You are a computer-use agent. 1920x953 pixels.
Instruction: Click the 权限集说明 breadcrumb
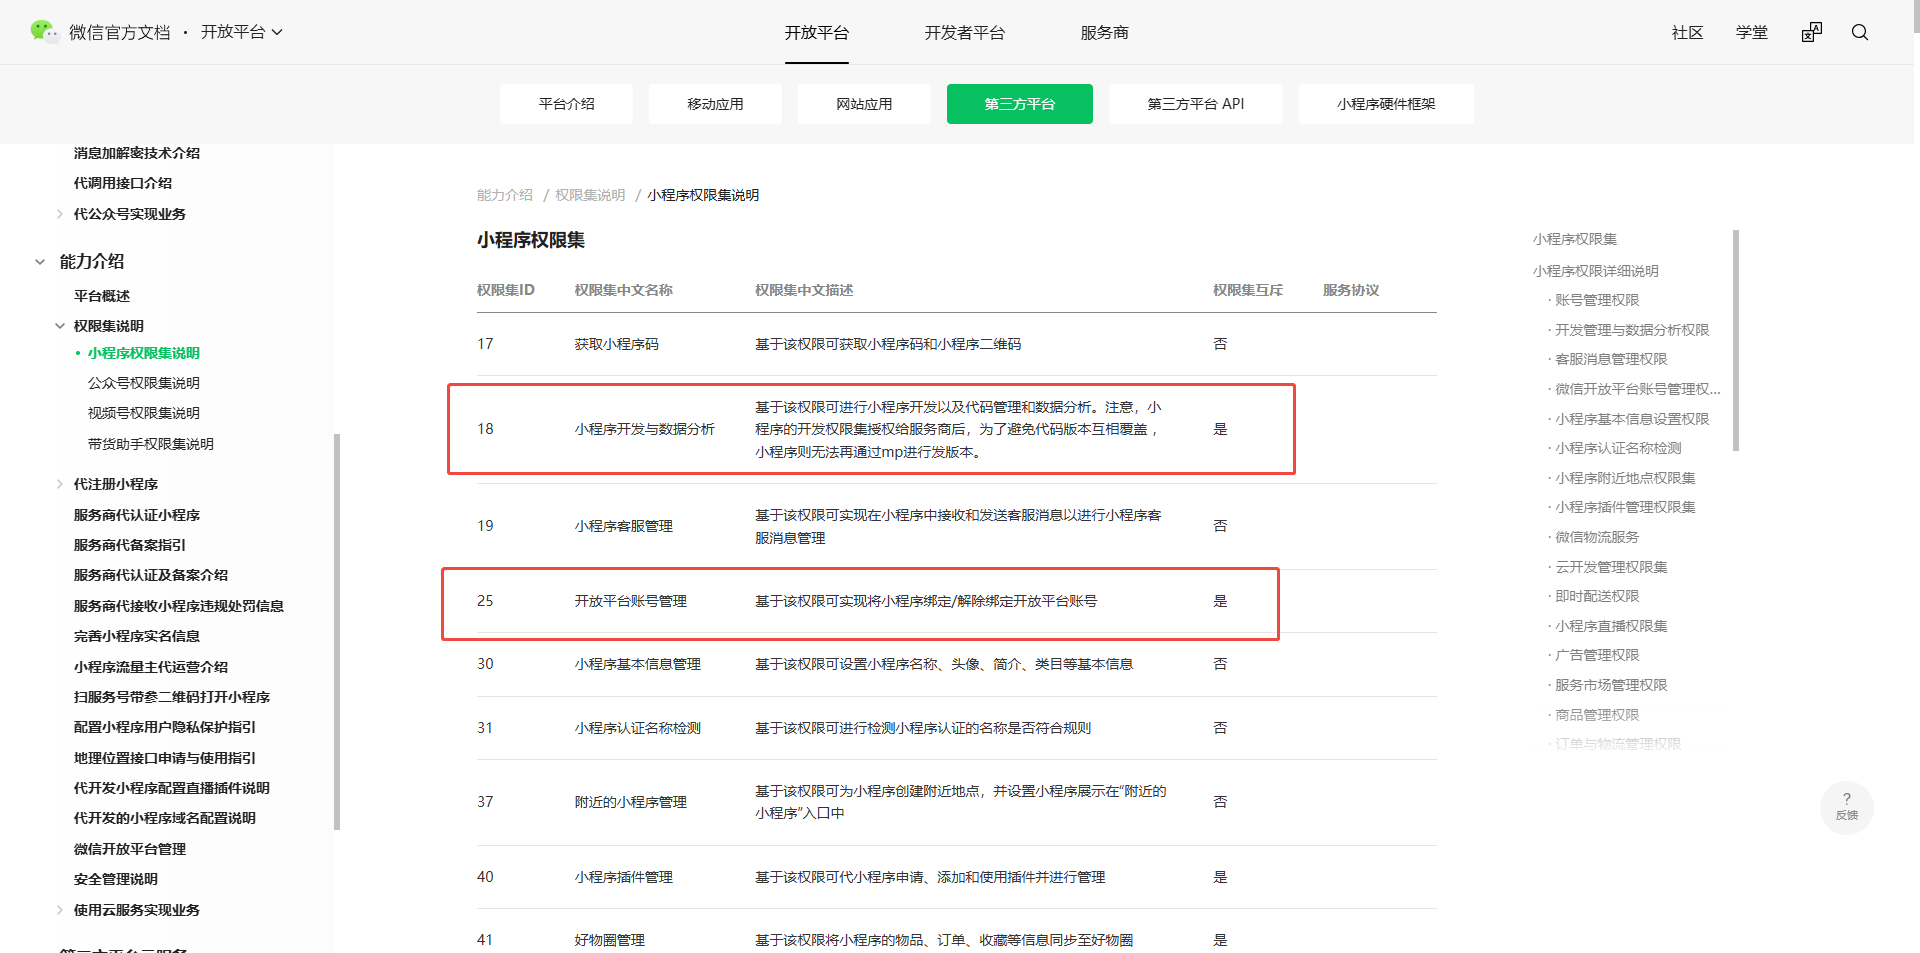point(590,195)
